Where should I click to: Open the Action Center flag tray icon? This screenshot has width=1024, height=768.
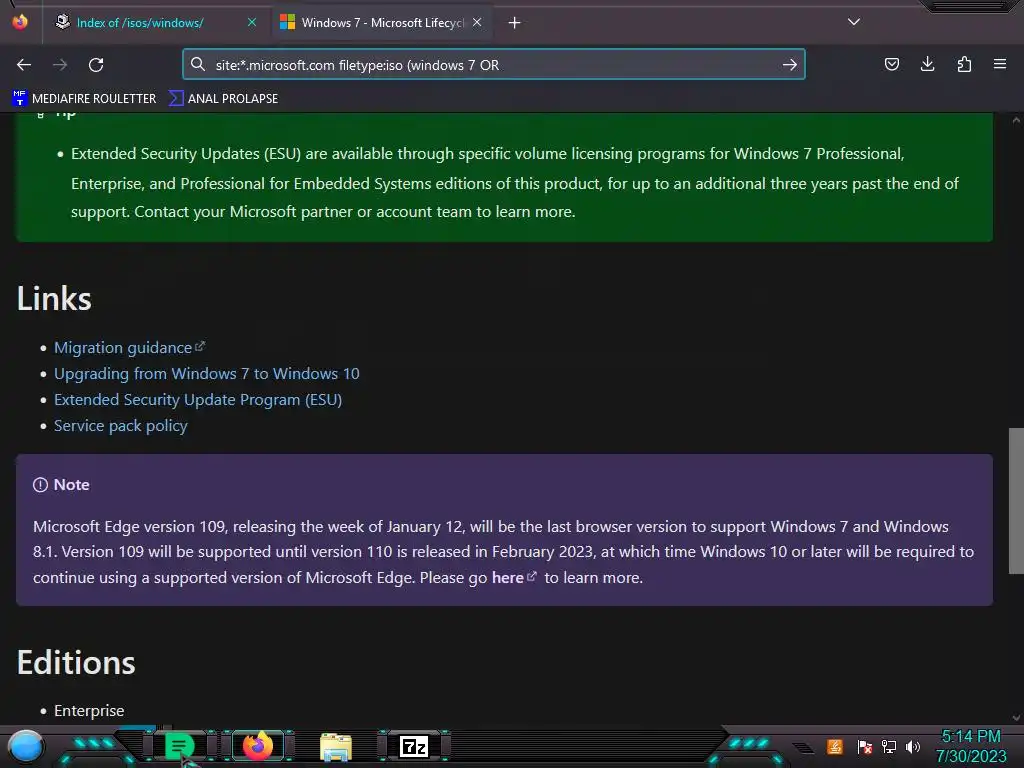point(865,746)
